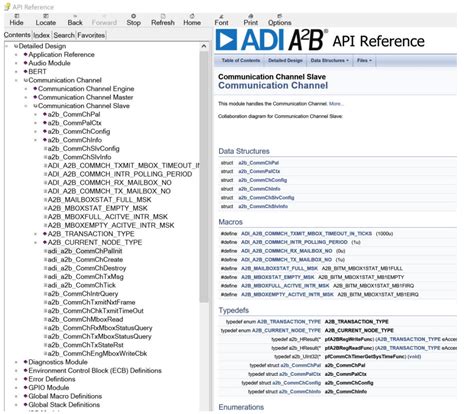Open A2B_TRANSACTION_TYPE typedef enum link
The width and height of the screenshot is (474, 414).
pos(289,322)
